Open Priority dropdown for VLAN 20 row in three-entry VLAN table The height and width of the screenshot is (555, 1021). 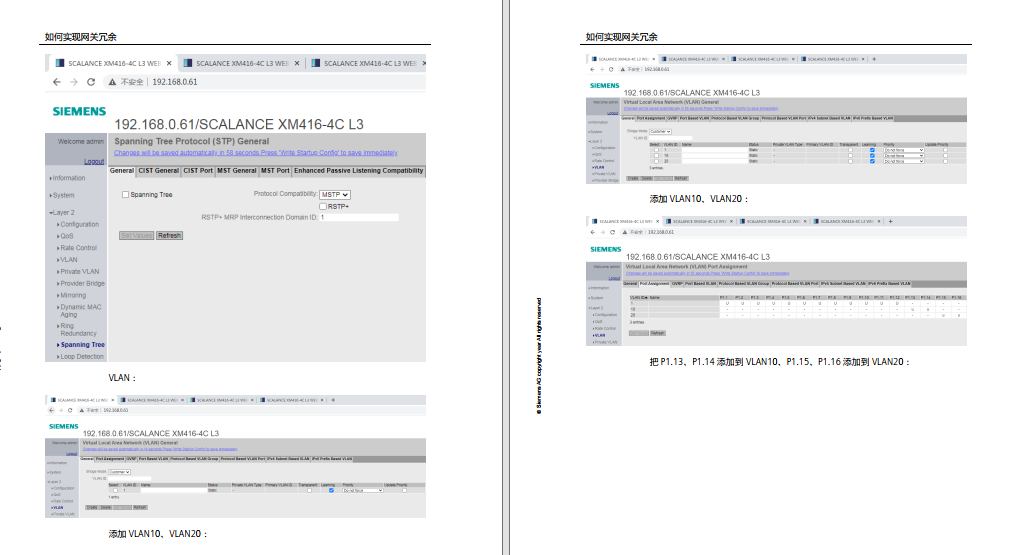904,162
